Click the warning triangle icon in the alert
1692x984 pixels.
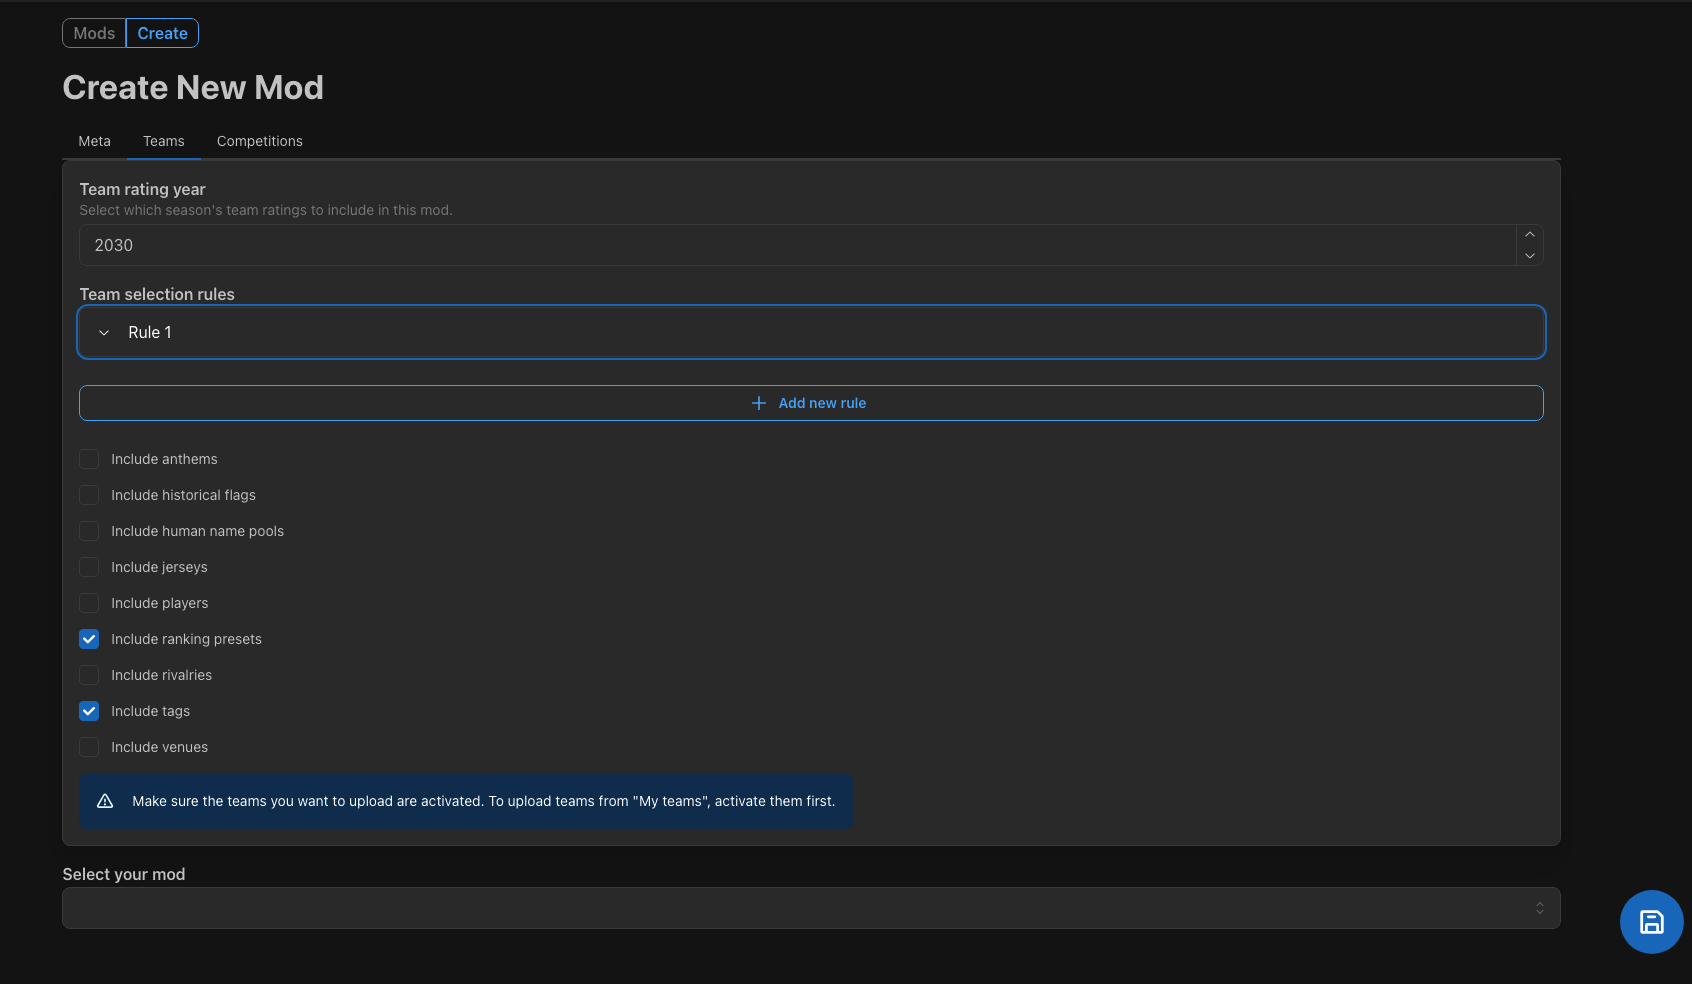pyautogui.click(x=105, y=801)
